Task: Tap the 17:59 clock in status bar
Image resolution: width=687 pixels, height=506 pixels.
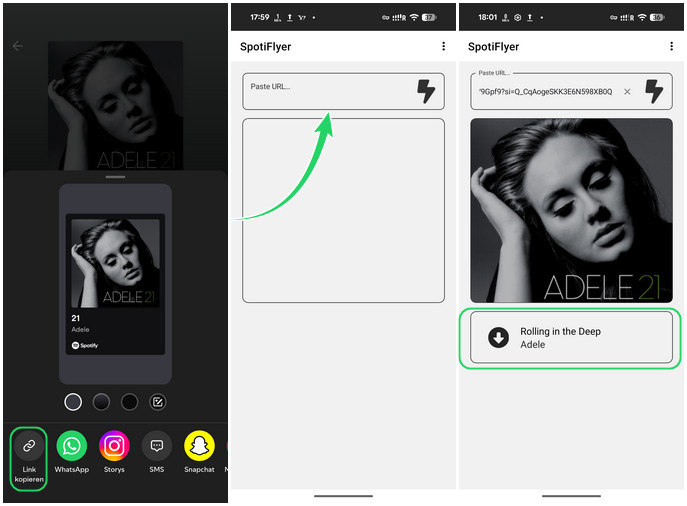Action: (259, 17)
